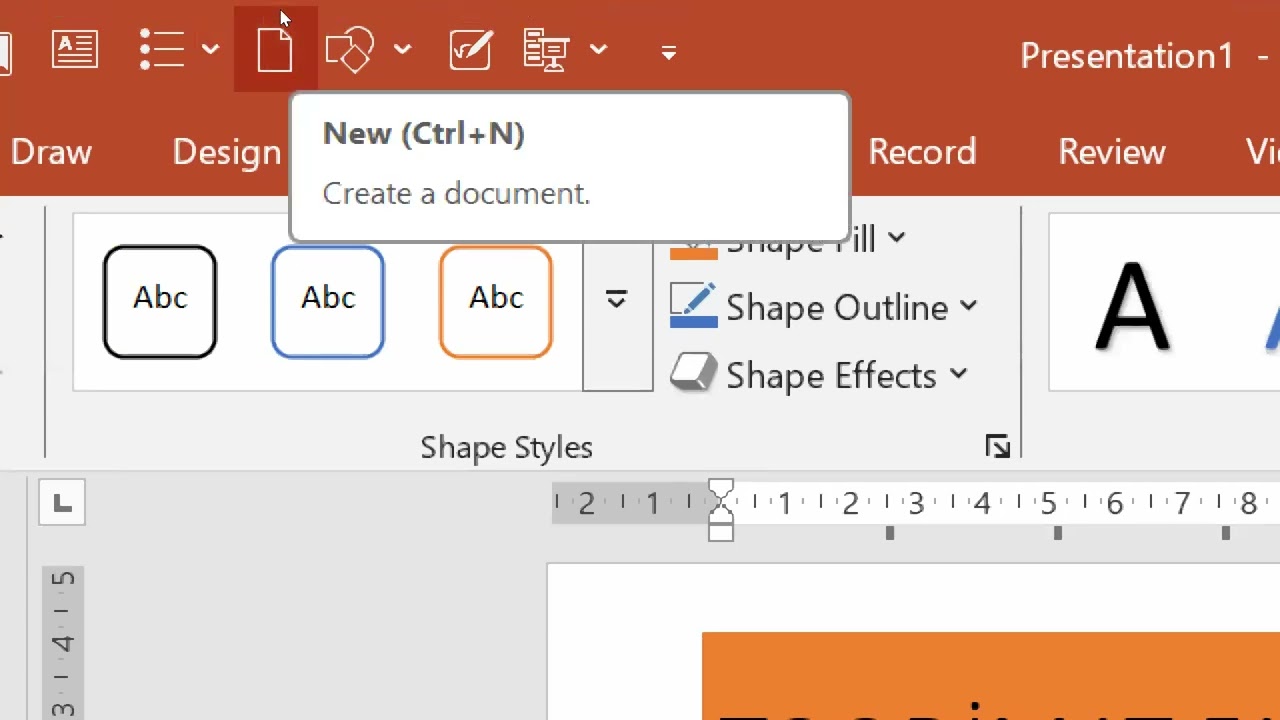Open Format Shape dialog launcher in Shape Styles

[x=997, y=447]
